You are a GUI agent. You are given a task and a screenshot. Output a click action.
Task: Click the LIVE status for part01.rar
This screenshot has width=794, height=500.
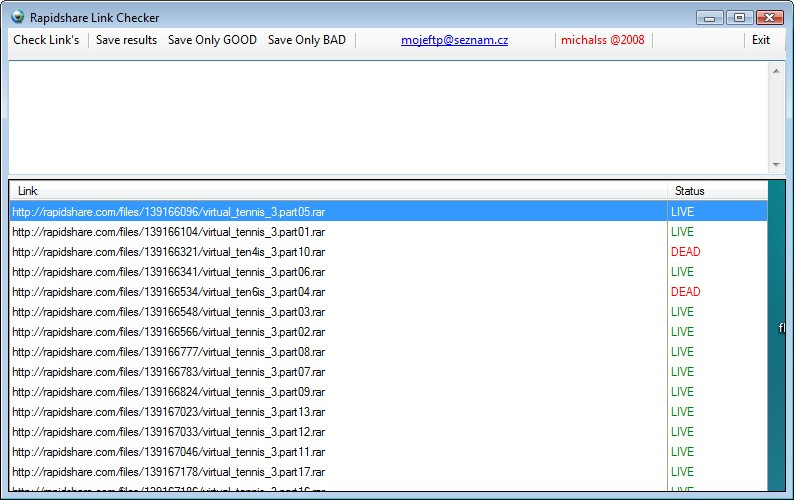(x=682, y=232)
